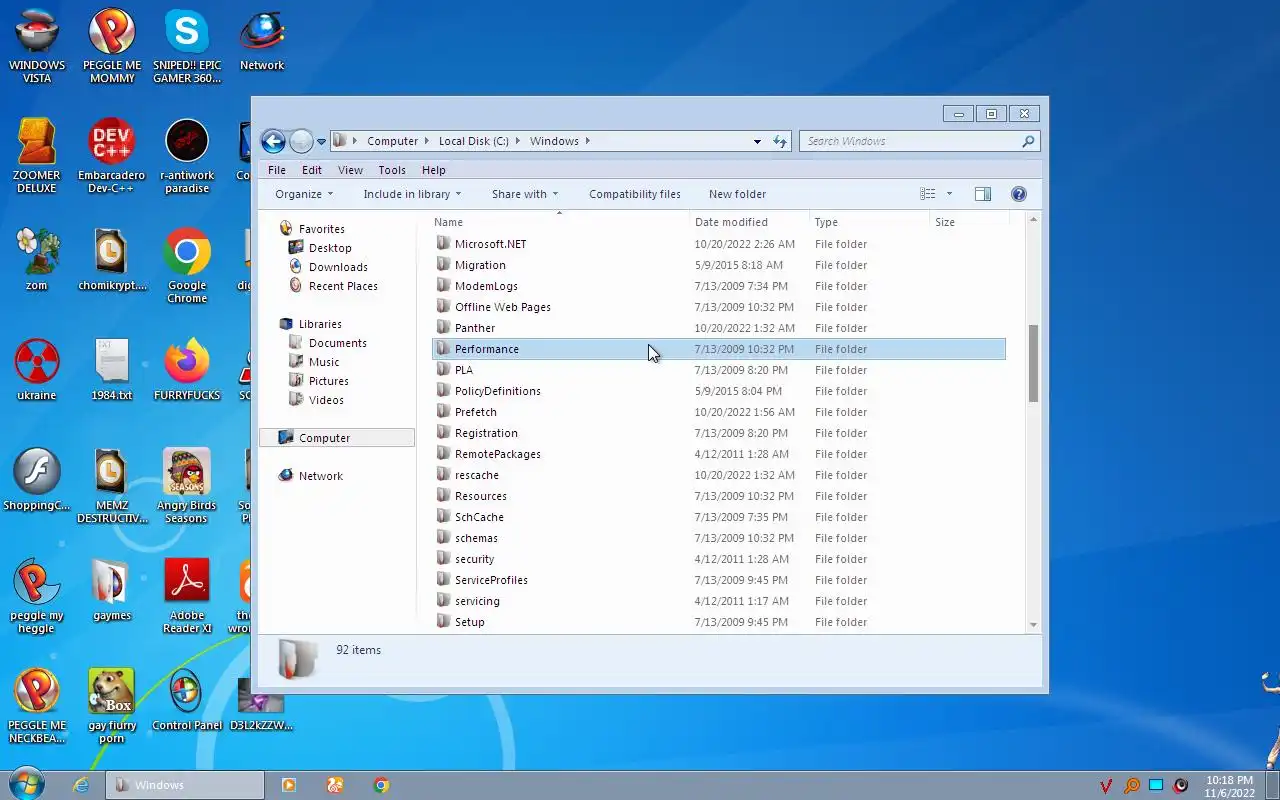Viewport: 1280px width, 800px height.
Task: Open Internet Explorer from taskbar
Action: click(82, 785)
